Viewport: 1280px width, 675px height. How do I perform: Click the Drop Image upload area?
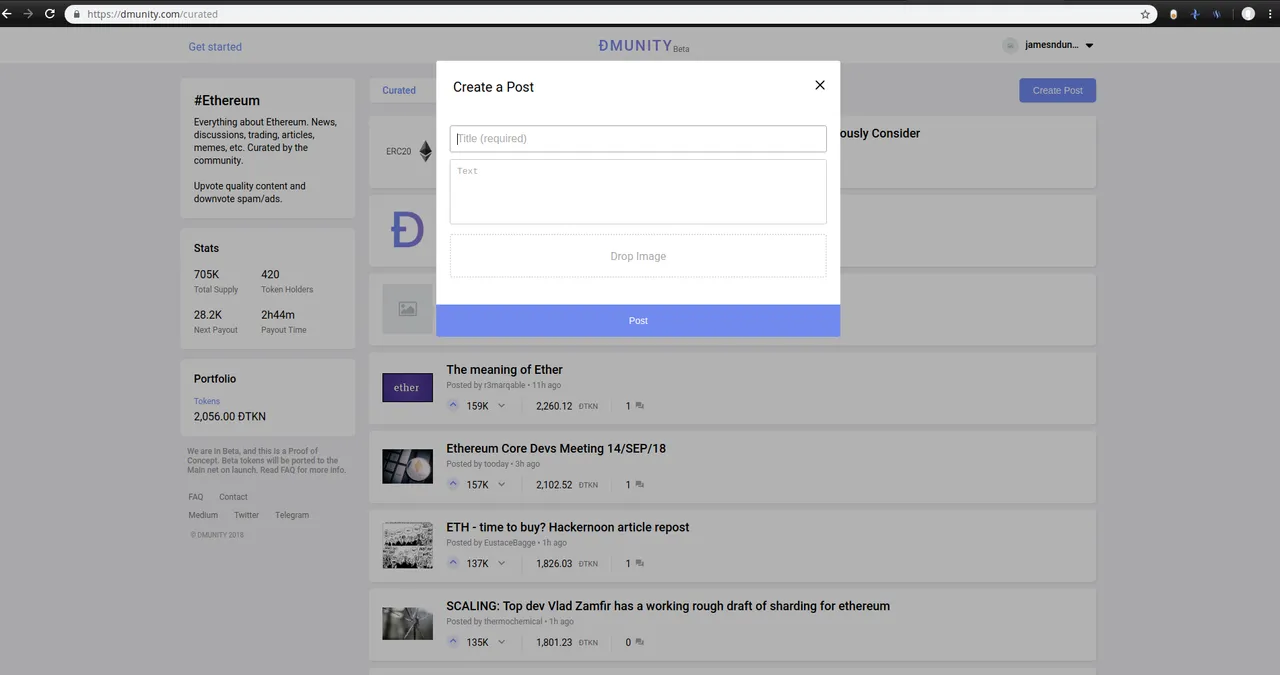(638, 256)
